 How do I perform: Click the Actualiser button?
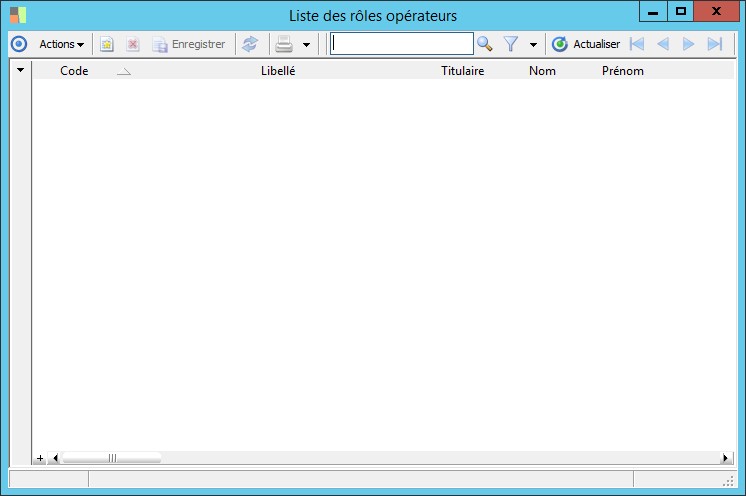click(586, 44)
